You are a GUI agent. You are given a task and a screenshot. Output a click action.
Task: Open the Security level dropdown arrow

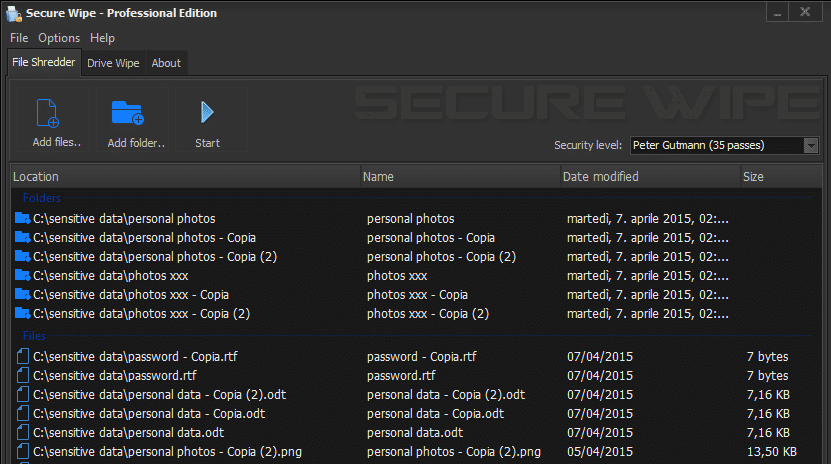[810, 145]
